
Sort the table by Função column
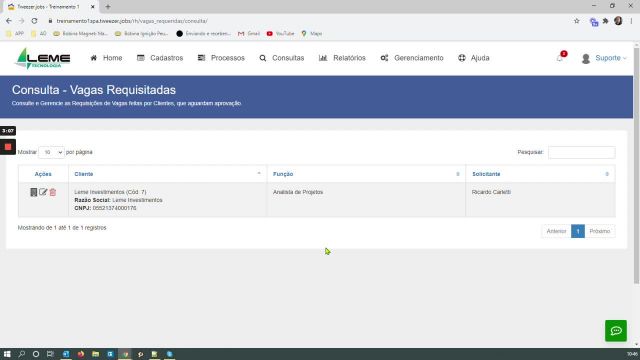366,174
